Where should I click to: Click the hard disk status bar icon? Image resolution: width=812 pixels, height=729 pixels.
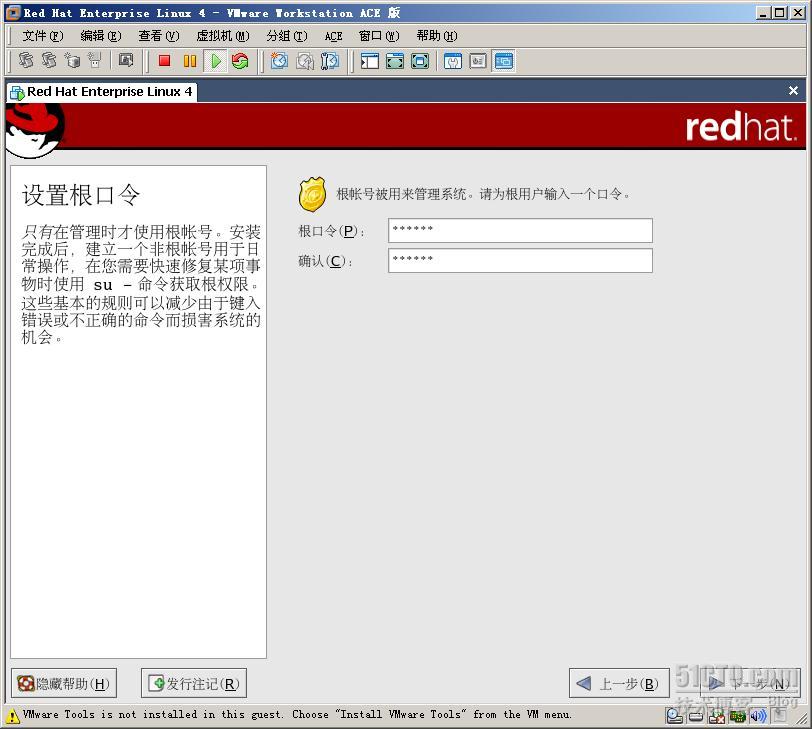pyautogui.click(x=696, y=717)
